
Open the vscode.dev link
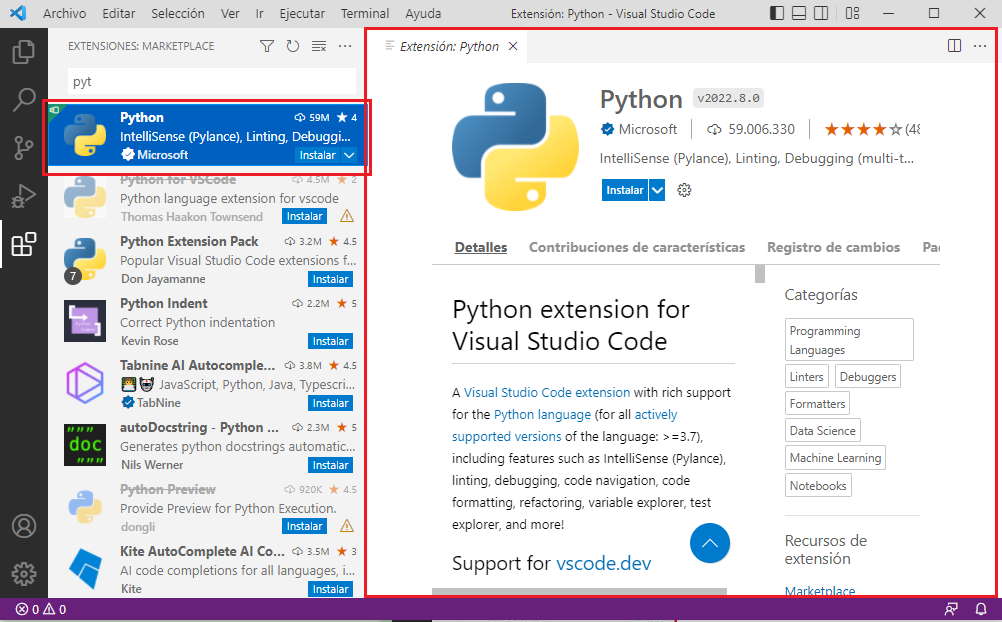point(603,563)
